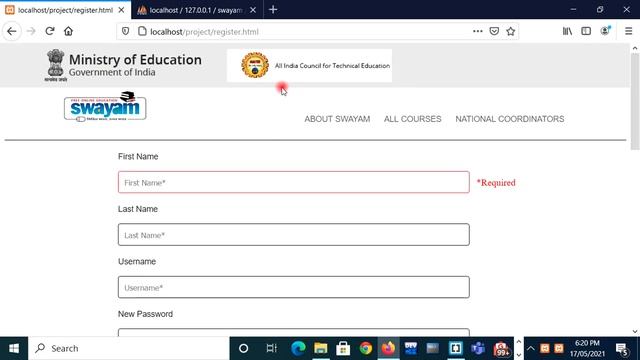
Task: Click the Ministry of Education emblem
Action: point(56,65)
